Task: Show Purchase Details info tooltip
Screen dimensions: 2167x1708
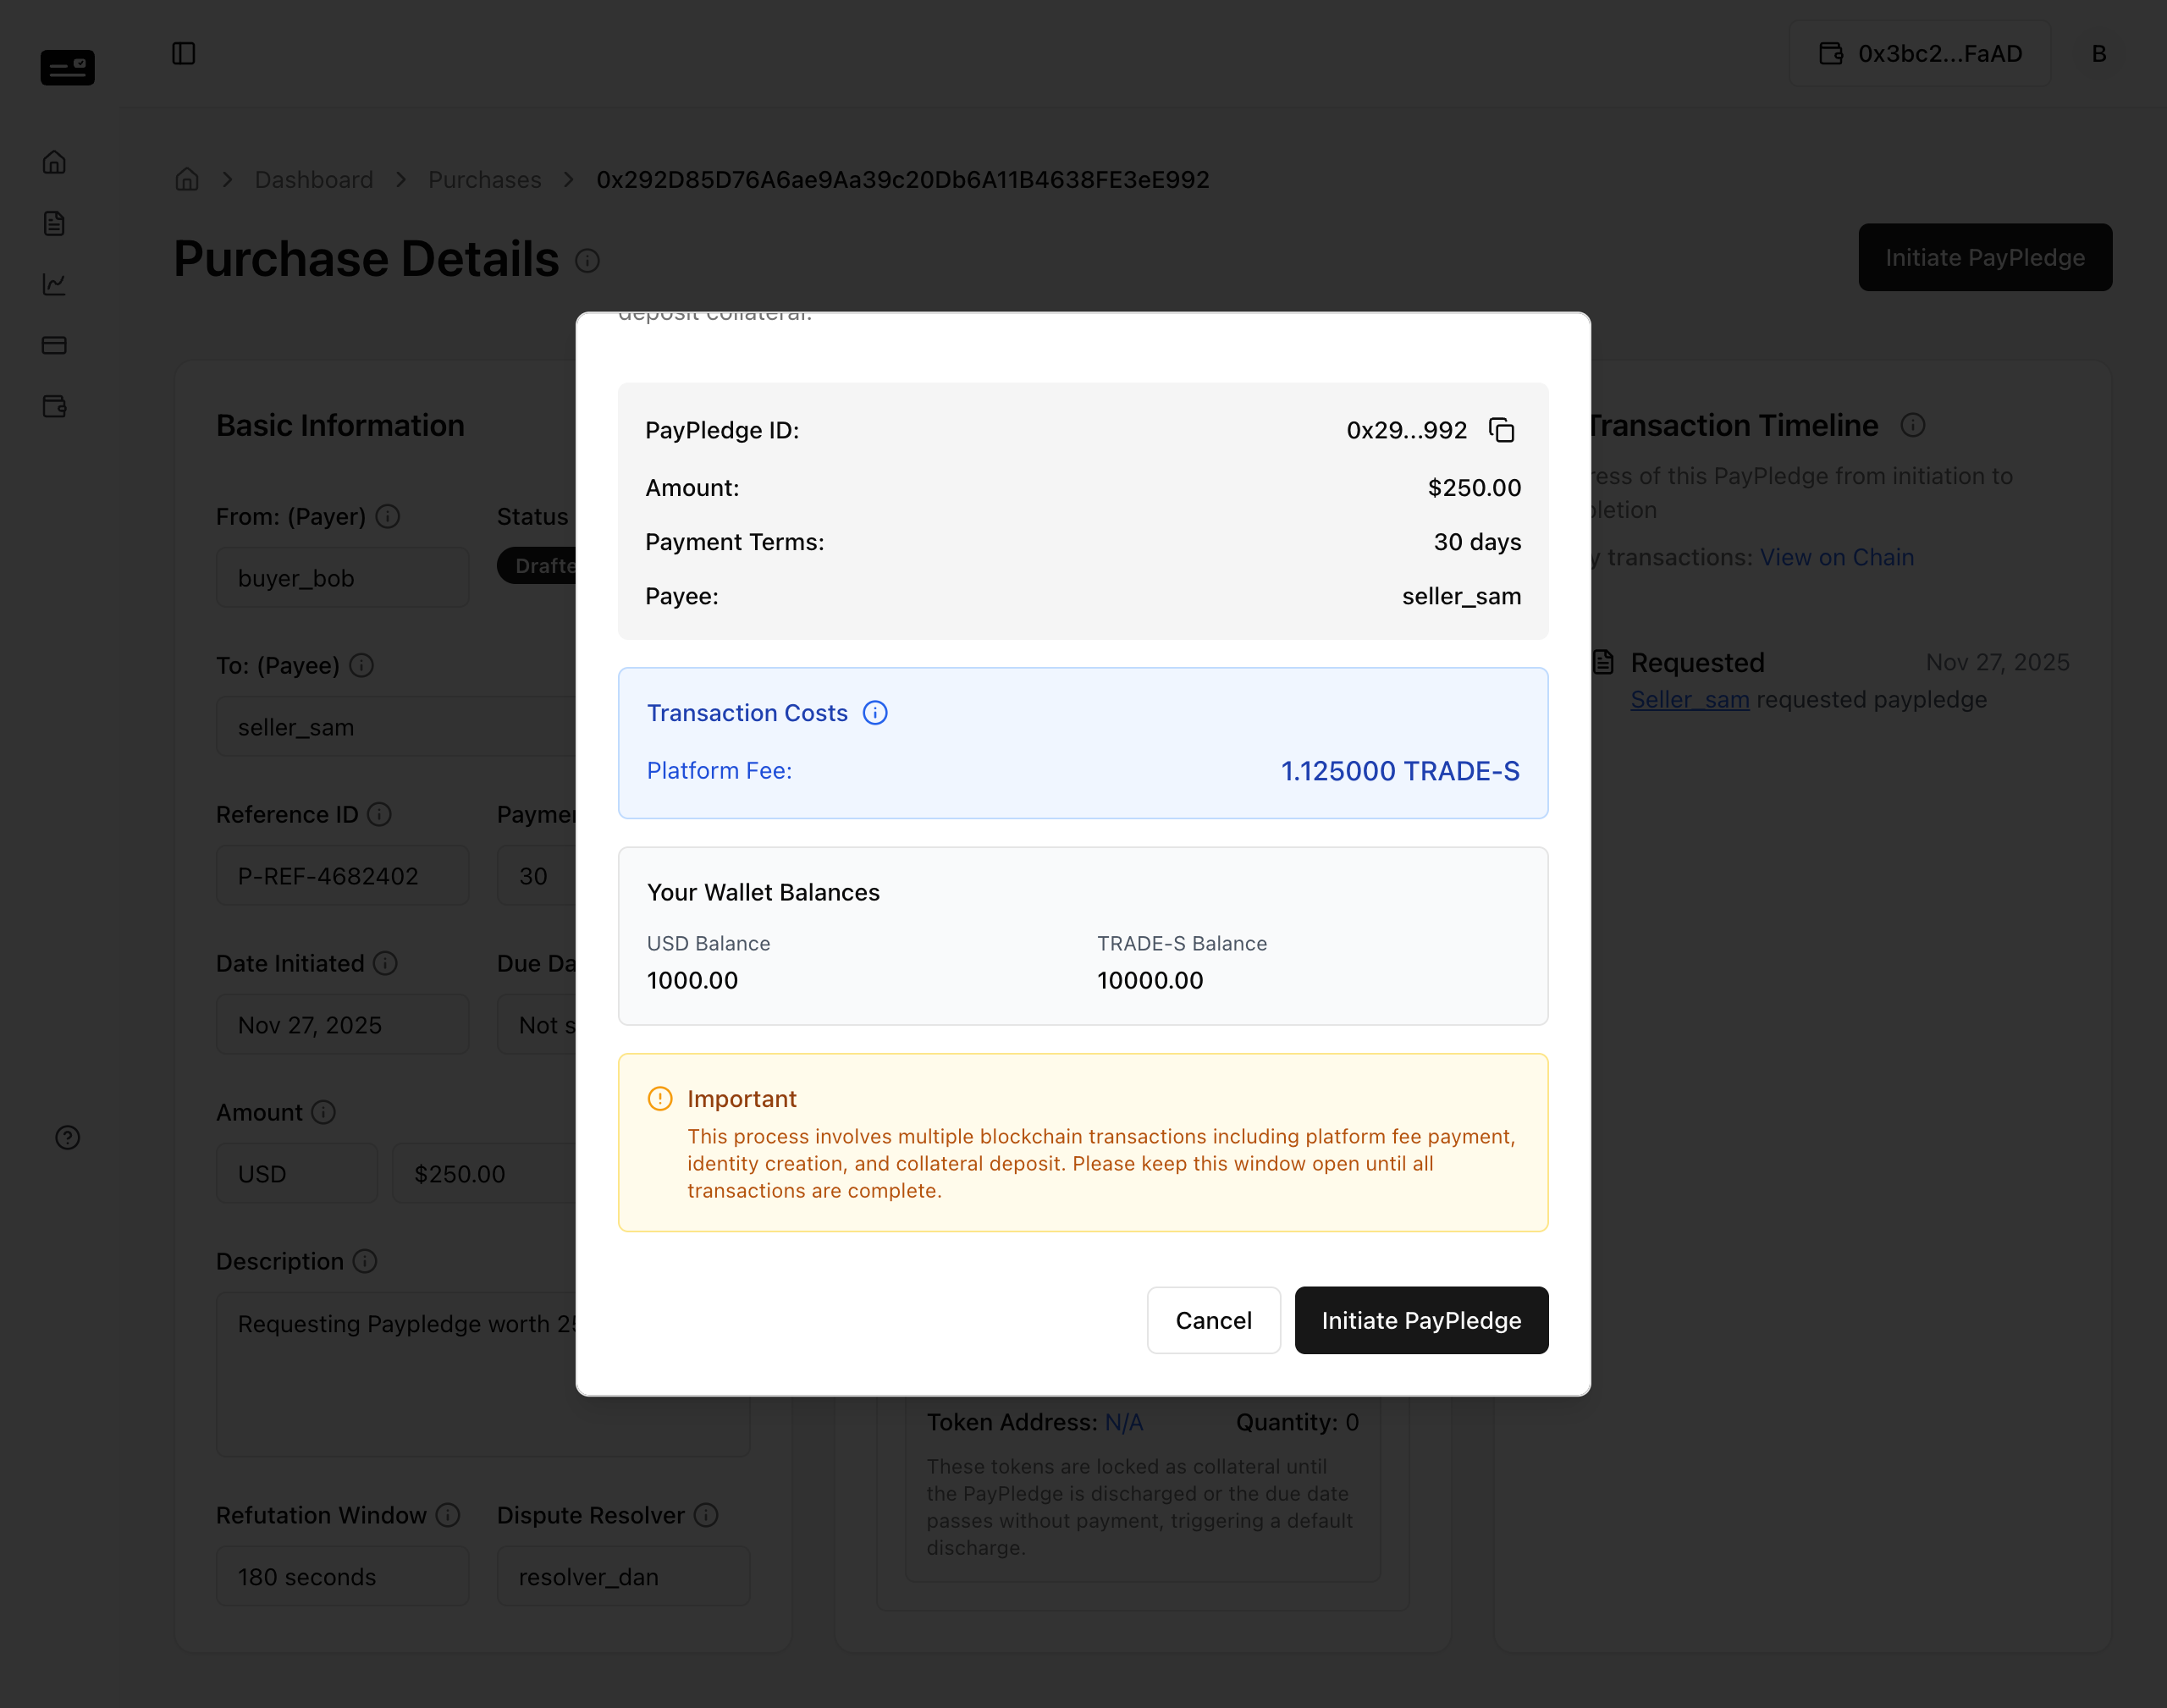Action: pyautogui.click(x=588, y=261)
